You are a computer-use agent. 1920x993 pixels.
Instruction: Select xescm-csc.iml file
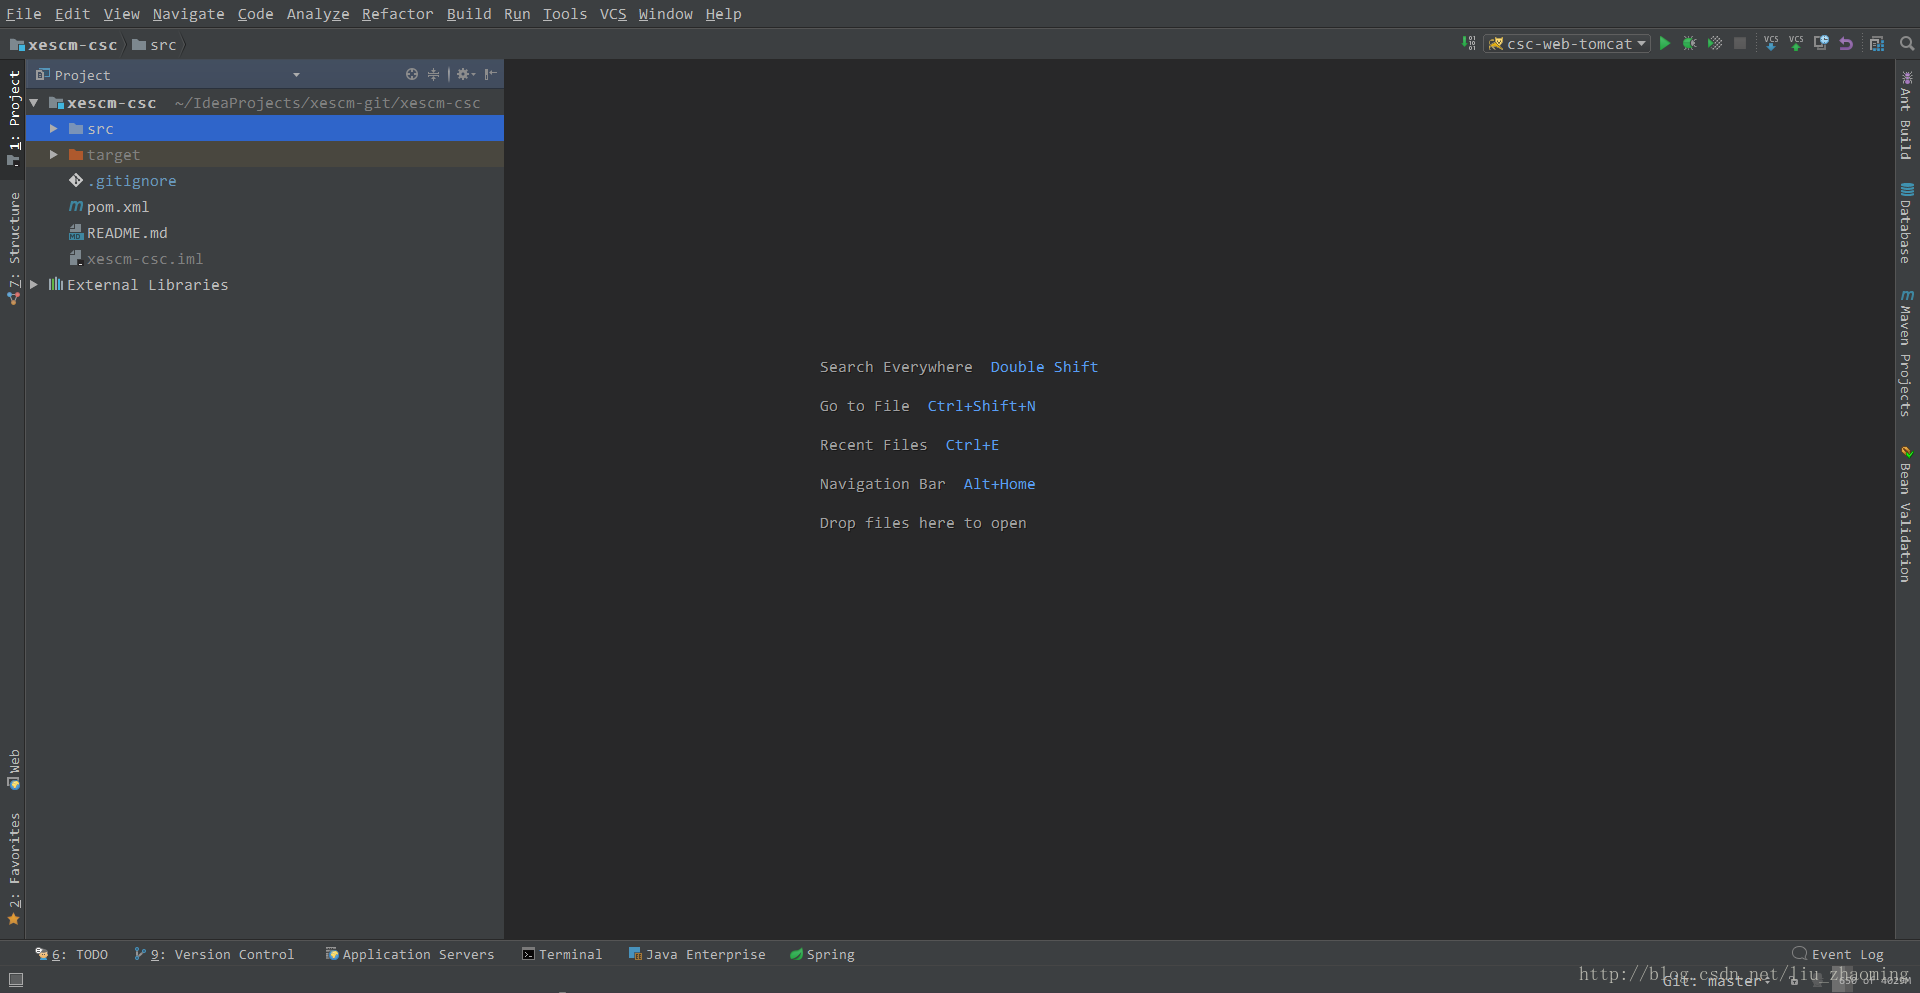coord(144,259)
